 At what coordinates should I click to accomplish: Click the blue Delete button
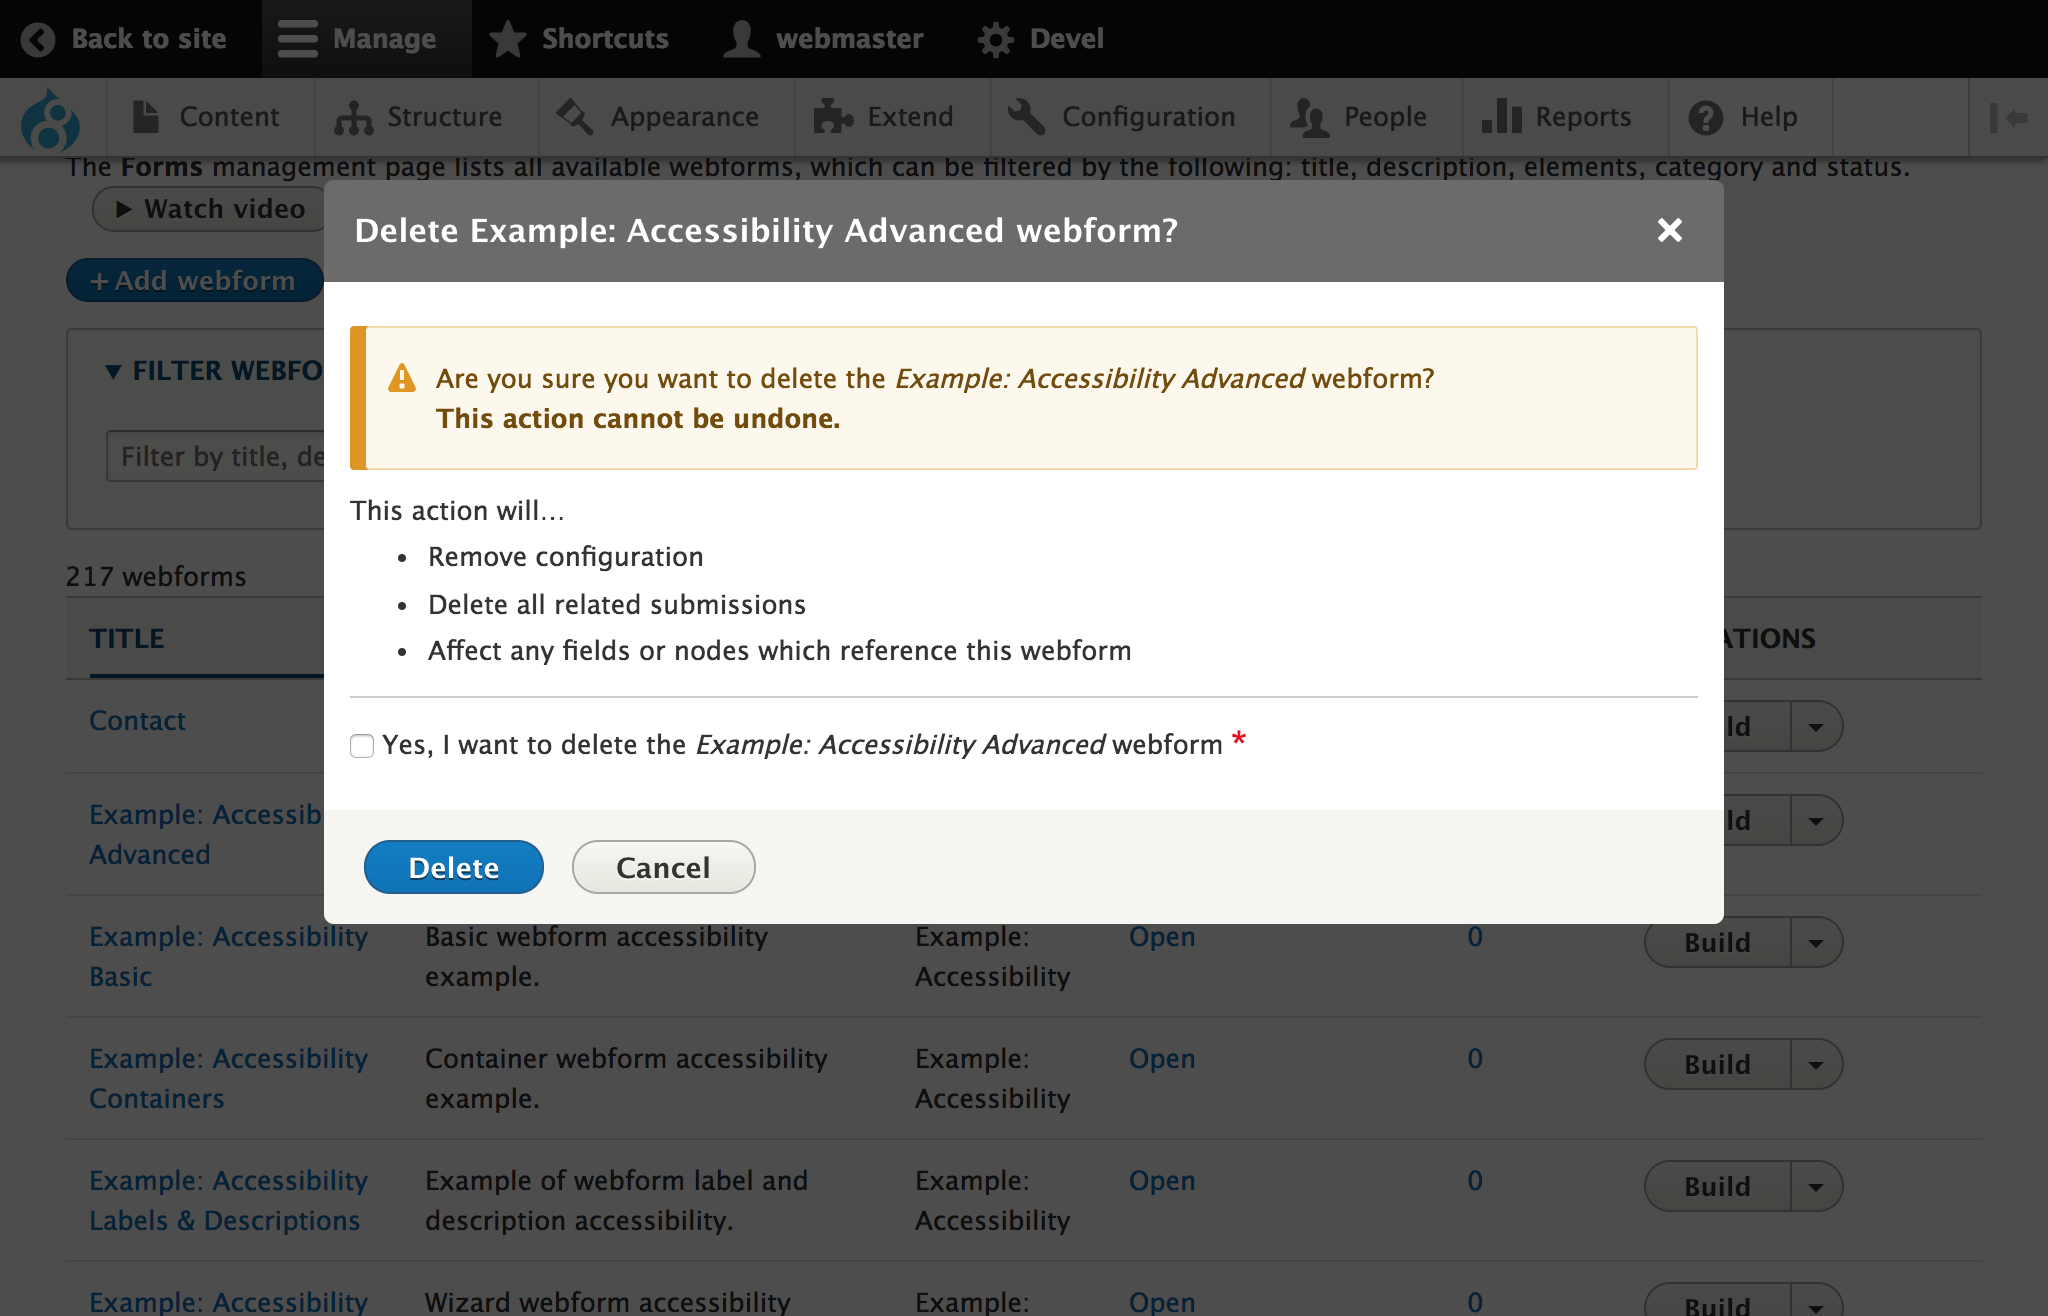click(453, 867)
